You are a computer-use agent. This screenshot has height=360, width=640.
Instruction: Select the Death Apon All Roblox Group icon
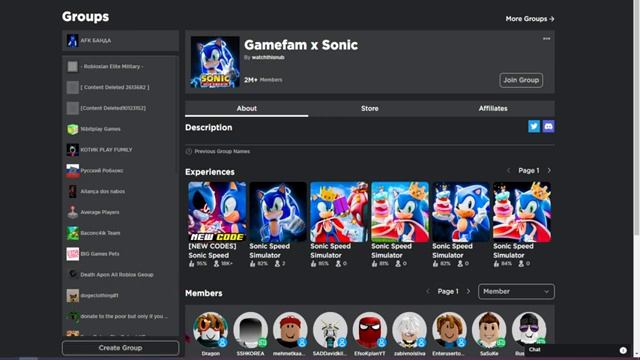click(72, 274)
